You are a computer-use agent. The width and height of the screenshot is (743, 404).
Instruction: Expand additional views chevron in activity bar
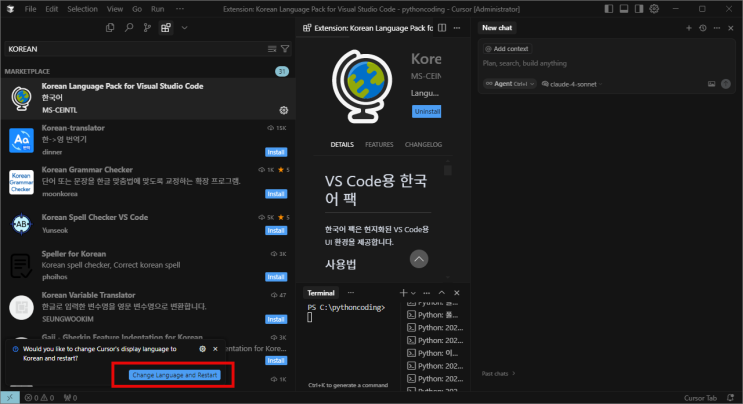pyautogui.click(x=184, y=28)
